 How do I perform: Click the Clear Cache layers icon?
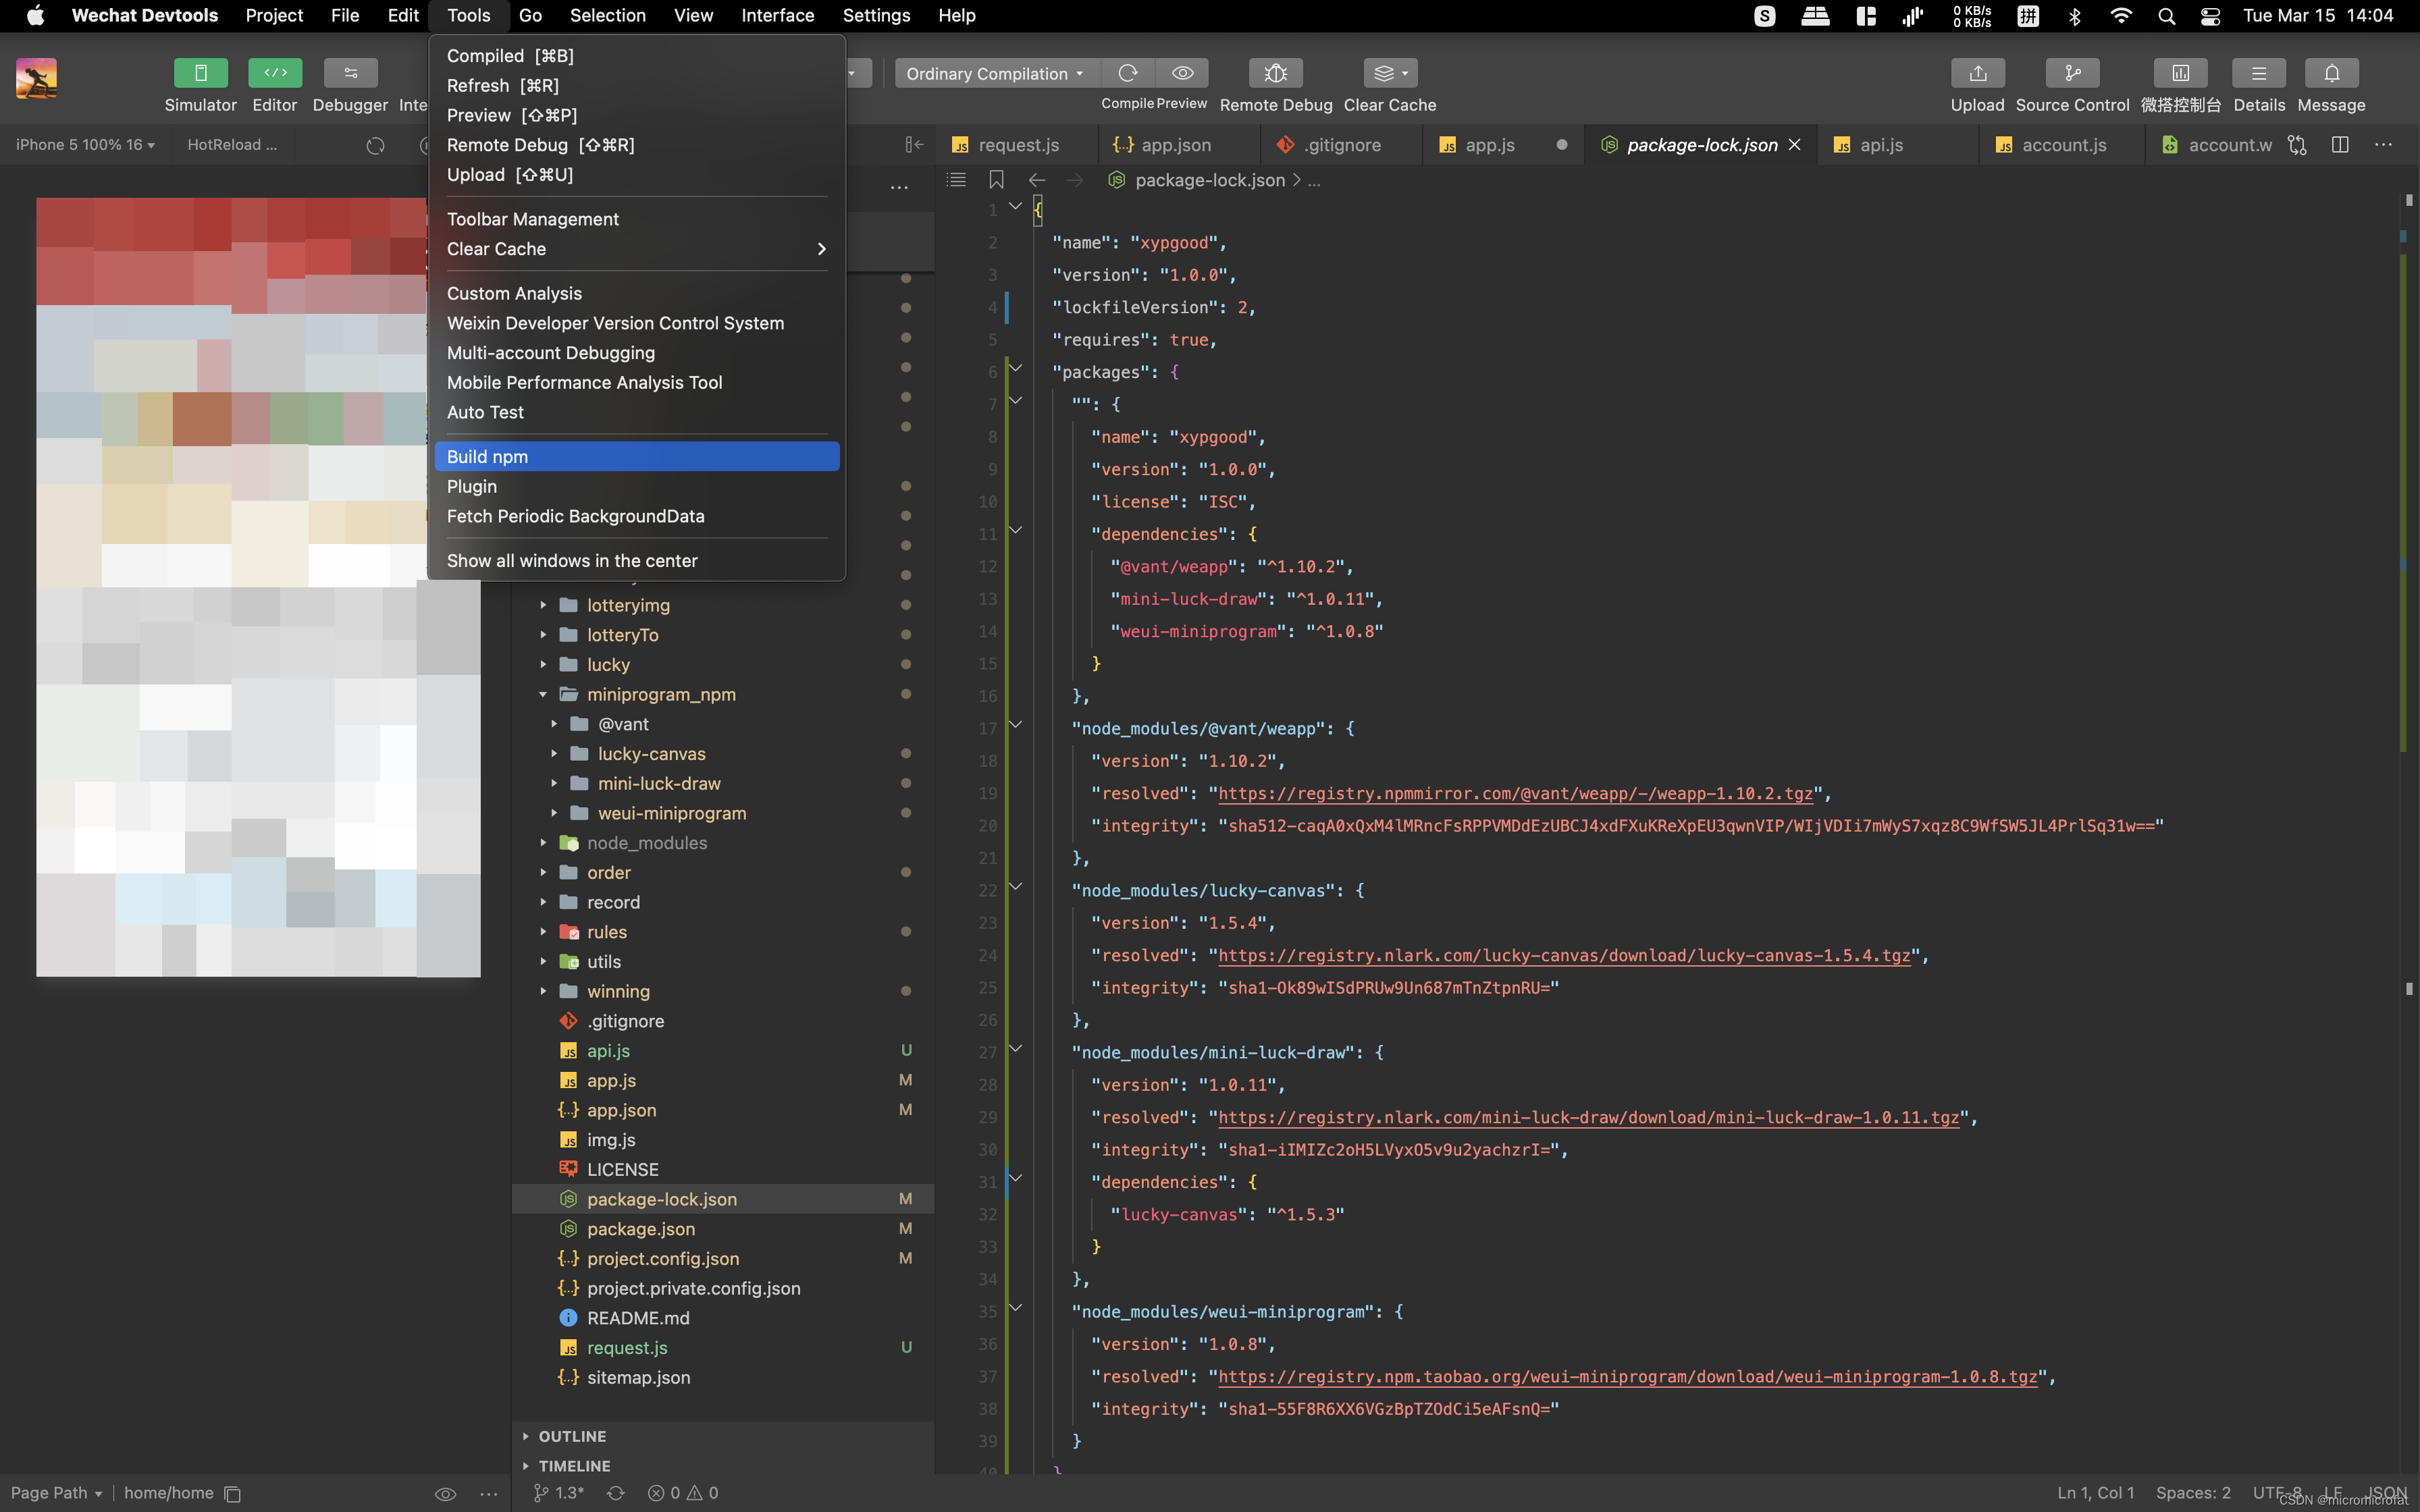tap(1390, 73)
